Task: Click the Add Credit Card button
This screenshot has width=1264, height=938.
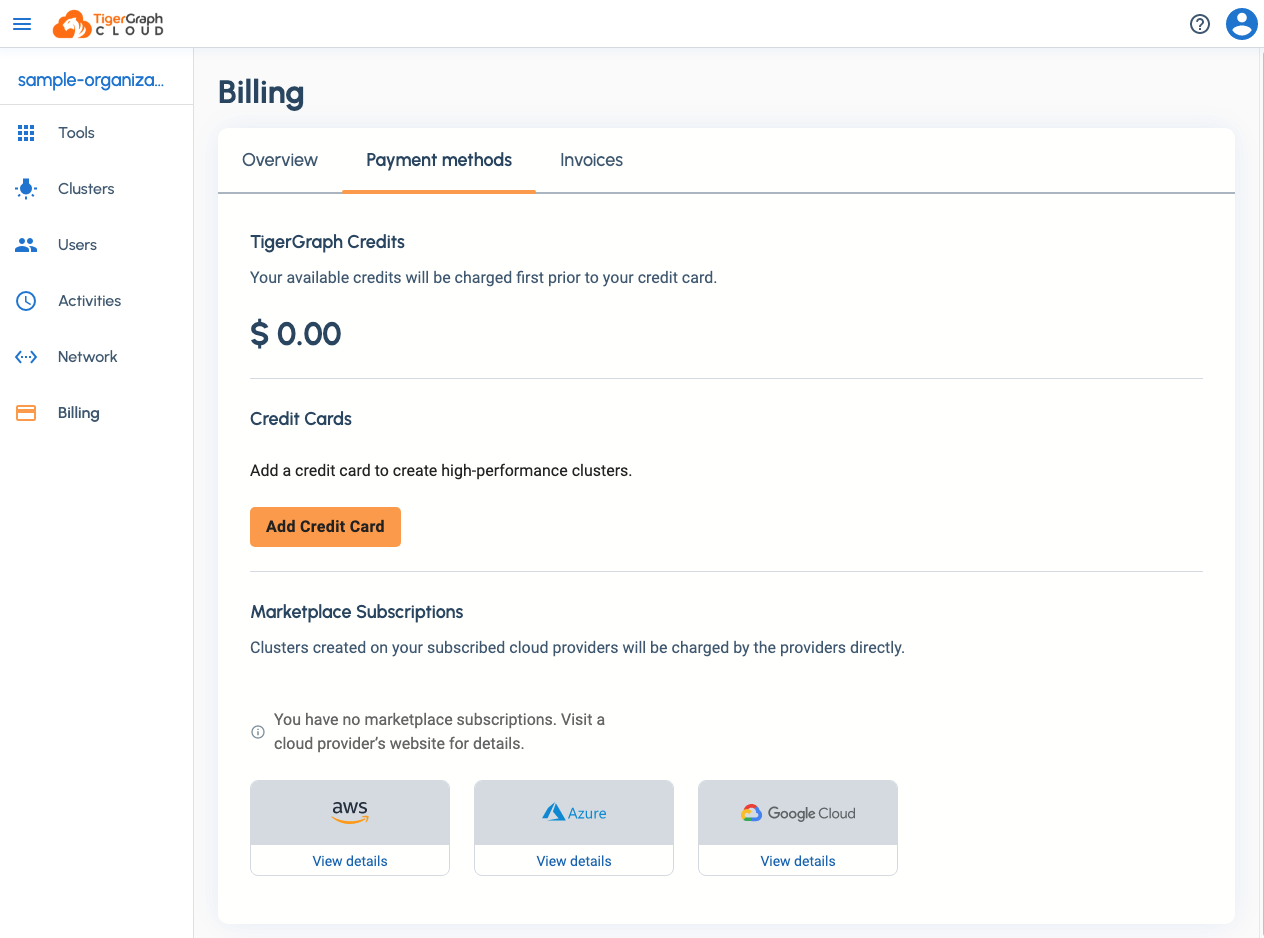Action: coord(325,527)
